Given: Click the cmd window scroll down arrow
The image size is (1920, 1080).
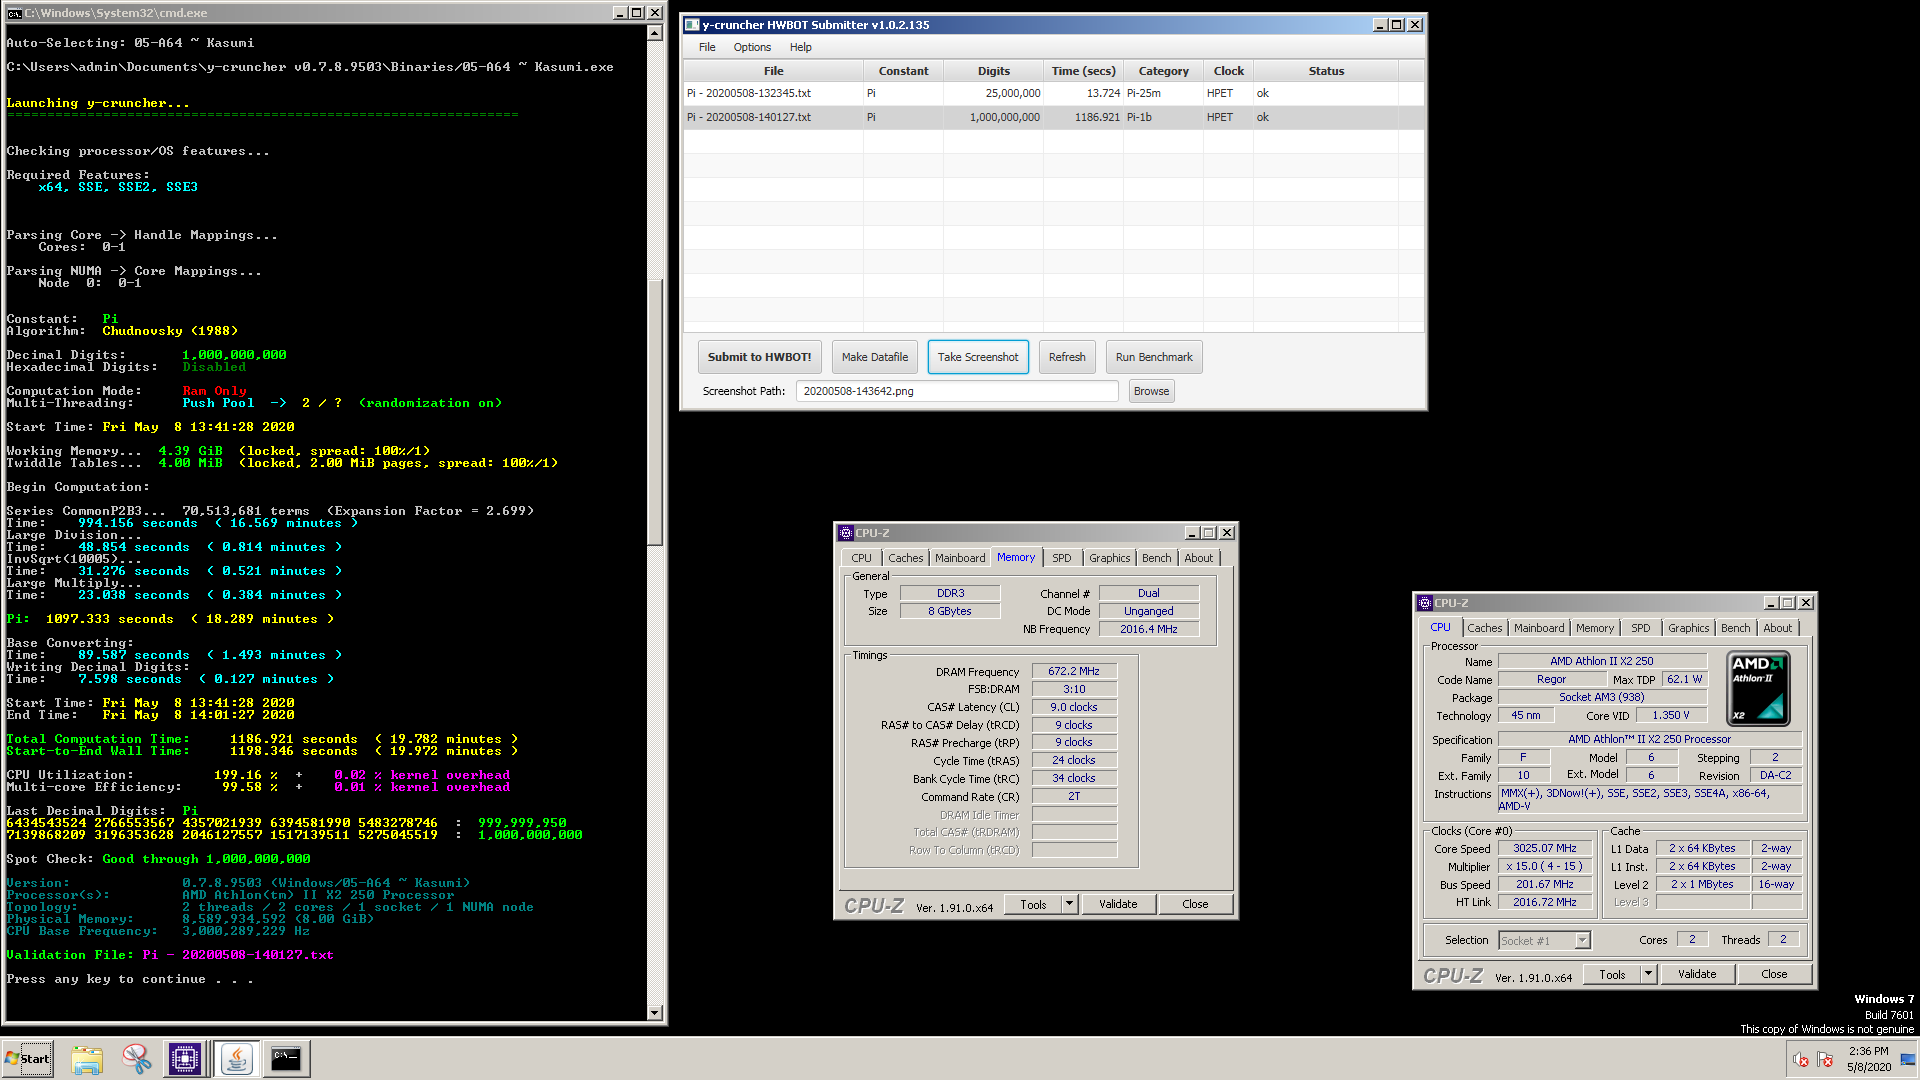Looking at the screenshot, I should [x=655, y=1013].
